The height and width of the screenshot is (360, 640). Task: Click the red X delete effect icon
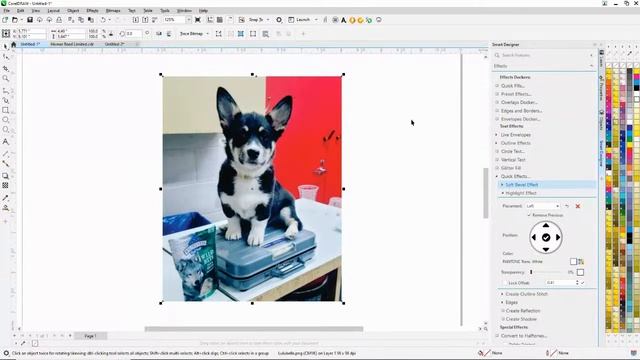(578, 206)
